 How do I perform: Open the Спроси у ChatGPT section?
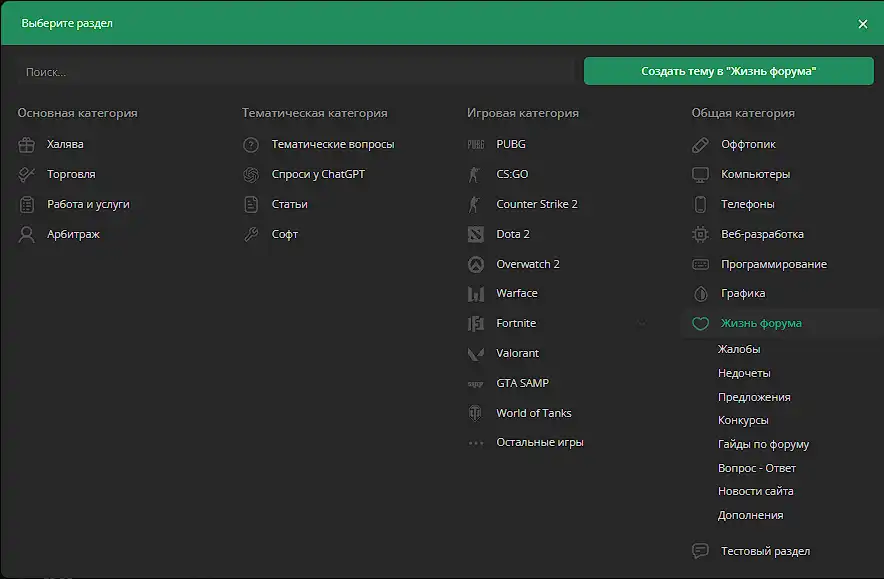[318, 174]
